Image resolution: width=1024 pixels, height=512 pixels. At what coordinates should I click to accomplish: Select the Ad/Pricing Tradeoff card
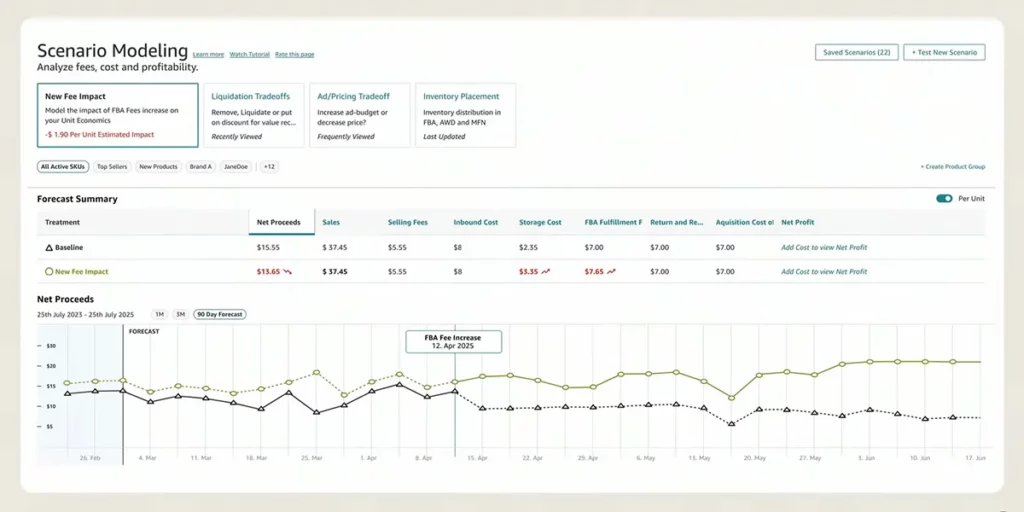tap(359, 115)
